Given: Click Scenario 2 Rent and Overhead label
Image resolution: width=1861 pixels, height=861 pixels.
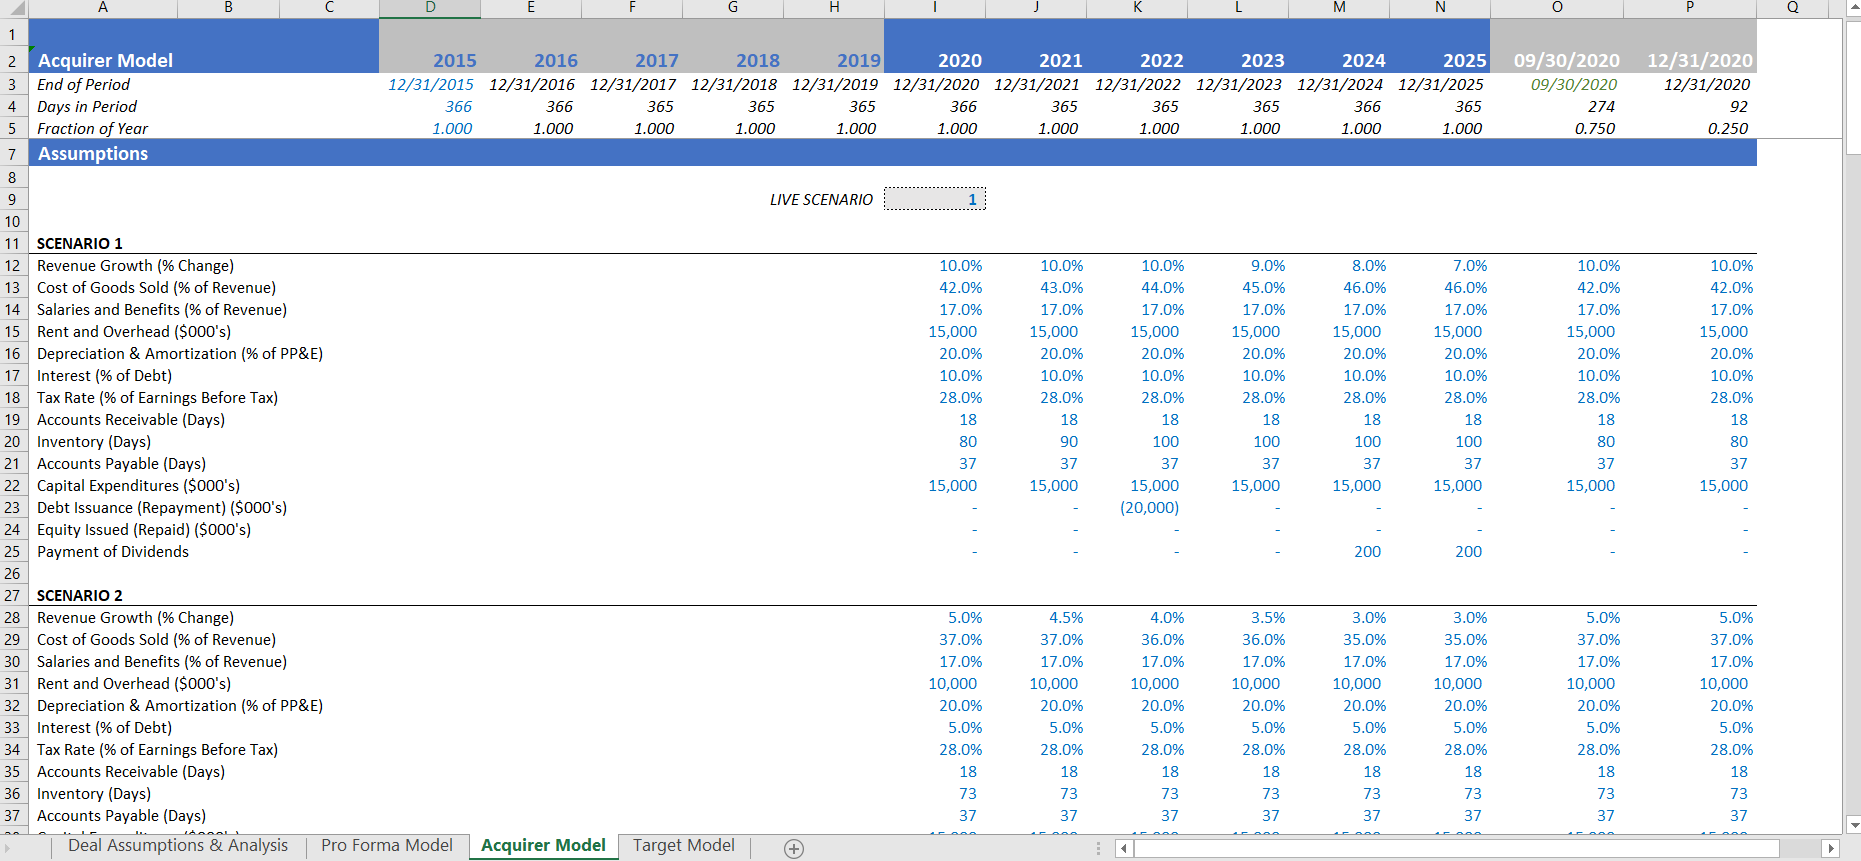Looking at the screenshot, I should pyautogui.click(x=134, y=684).
